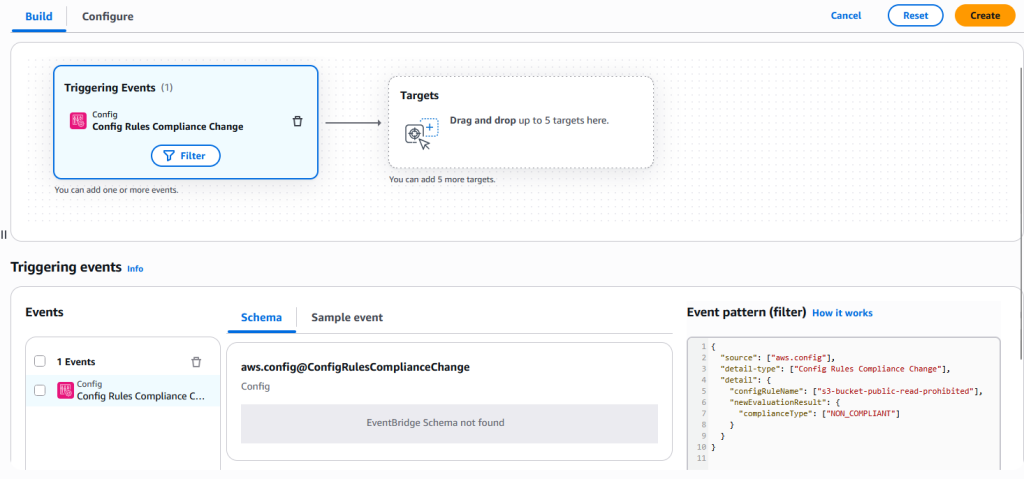Click the trash icon beside 1 Events
1024x479 pixels.
pyautogui.click(x=196, y=362)
